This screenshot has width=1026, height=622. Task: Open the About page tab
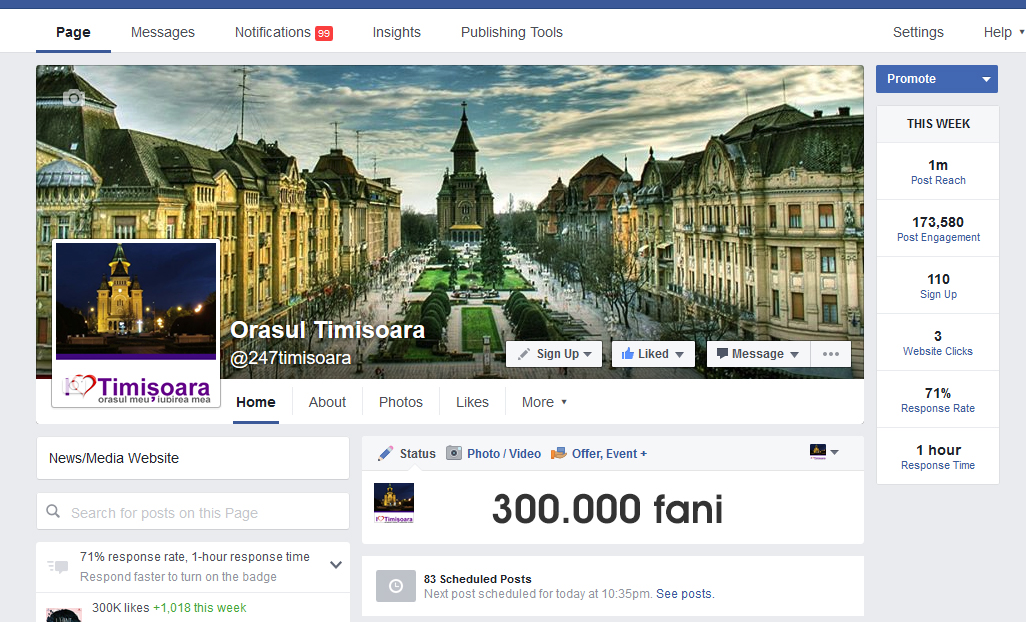click(x=327, y=402)
